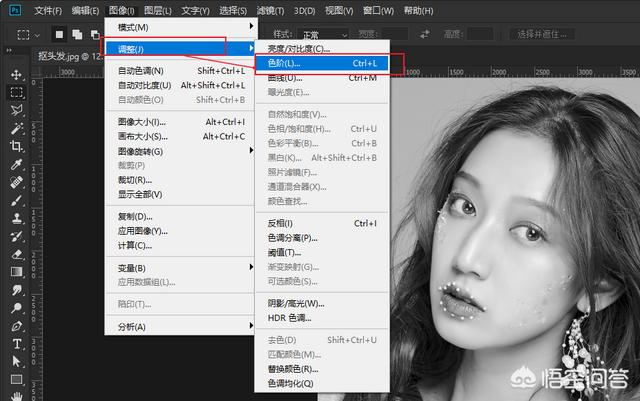This screenshot has width=640, height=401.
Task: Expand the 分析(A) submenu
Action: [180, 327]
